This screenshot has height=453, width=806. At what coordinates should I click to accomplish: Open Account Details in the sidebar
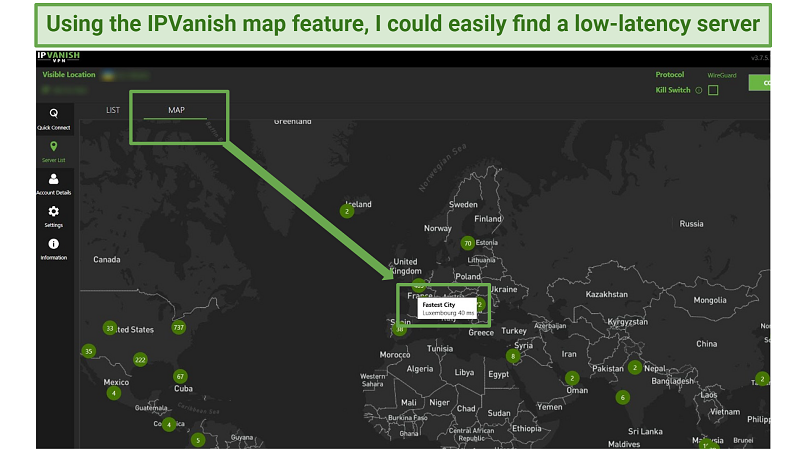tap(54, 184)
